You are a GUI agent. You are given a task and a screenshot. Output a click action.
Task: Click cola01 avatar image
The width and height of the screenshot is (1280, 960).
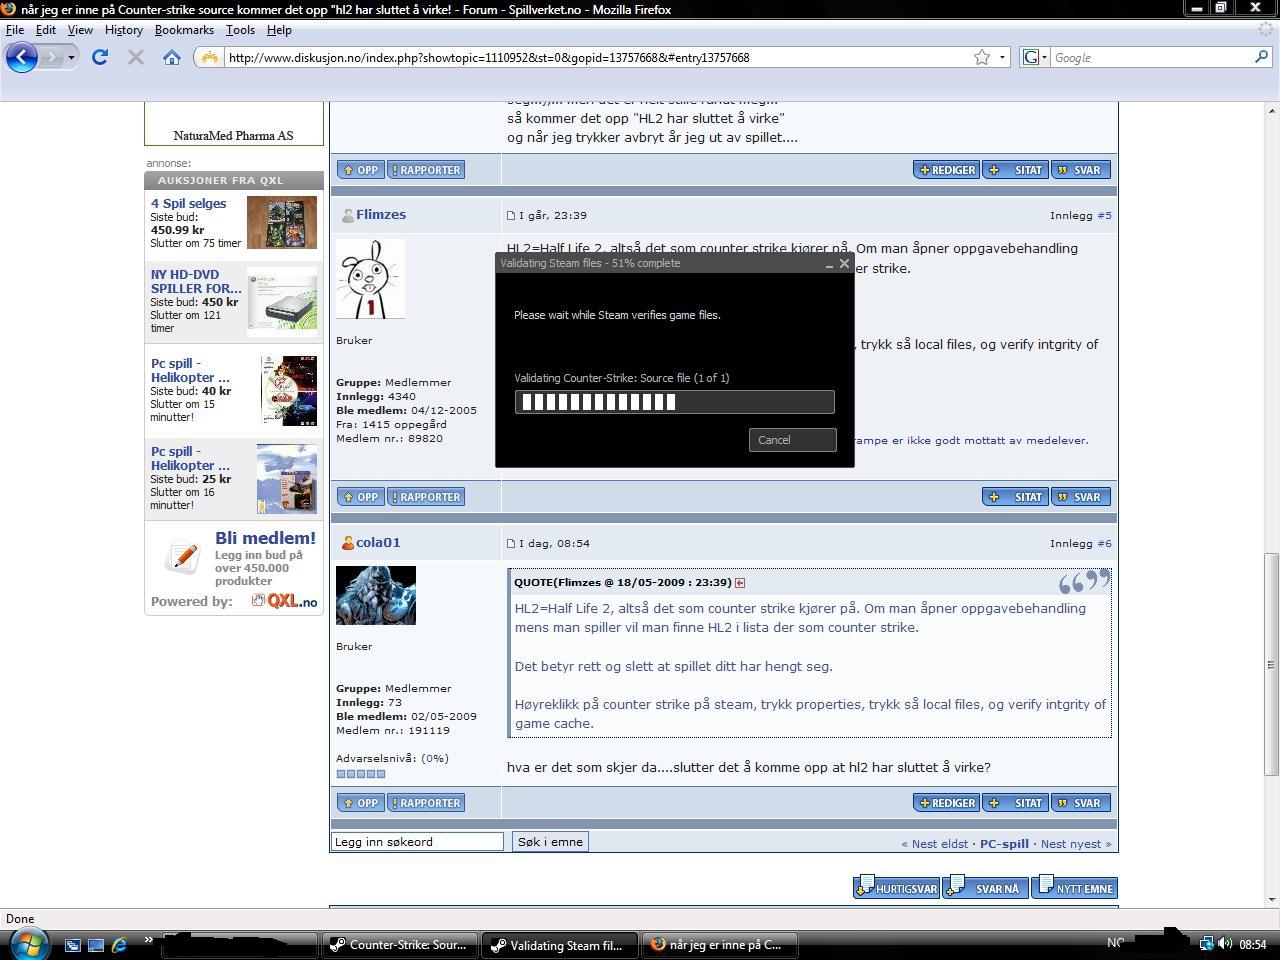pyautogui.click(x=375, y=595)
